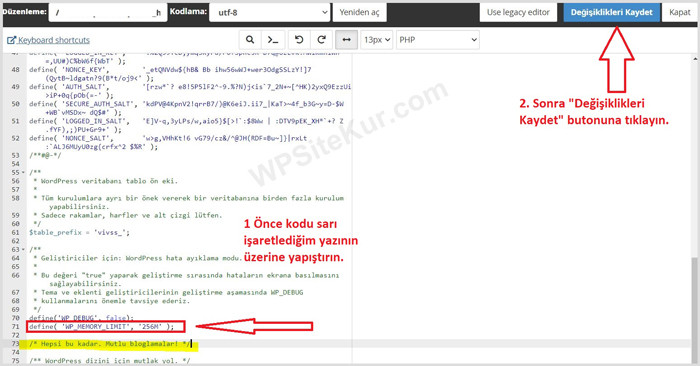Open the go-to-line terminal icon
Image resolution: width=700 pixels, height=366 pixels.
coord(273,40)
